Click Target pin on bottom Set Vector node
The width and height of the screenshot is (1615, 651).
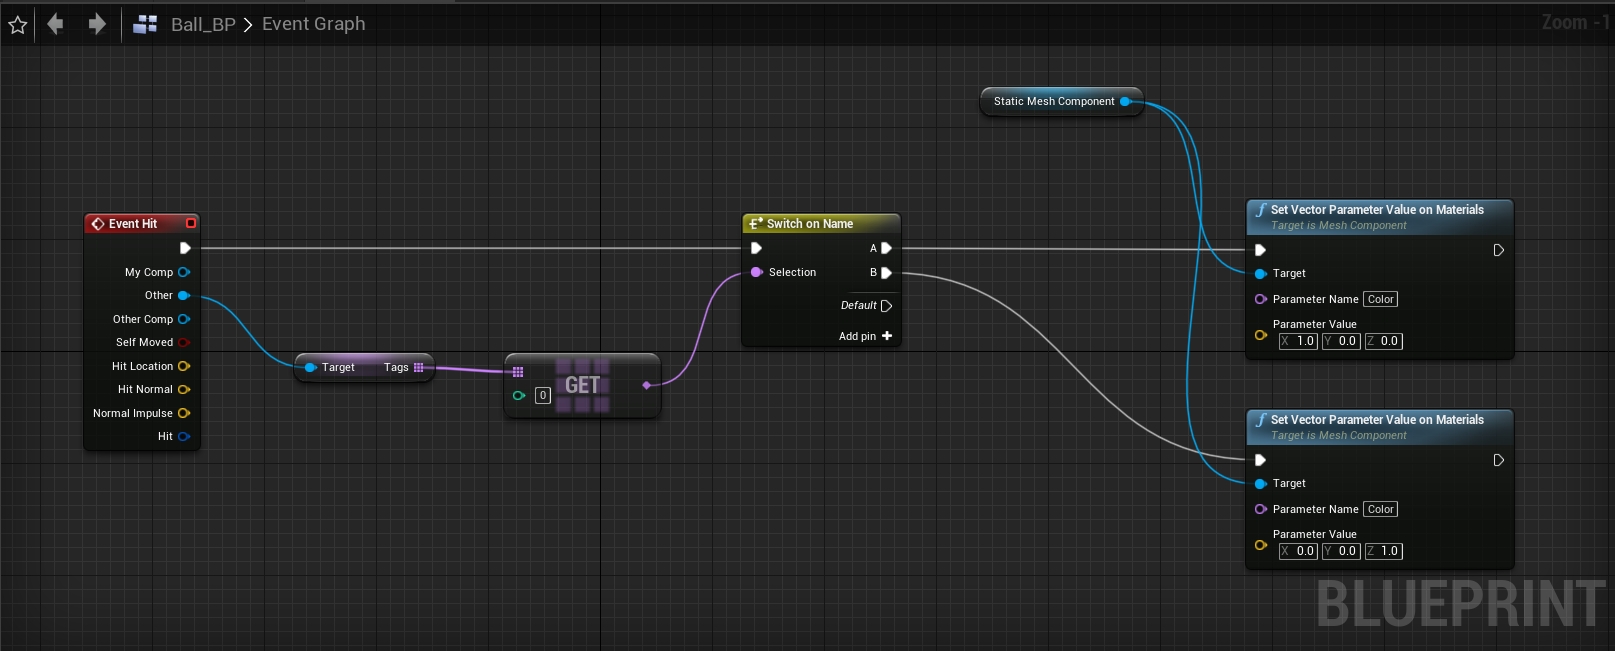(x=1261, y=483)
